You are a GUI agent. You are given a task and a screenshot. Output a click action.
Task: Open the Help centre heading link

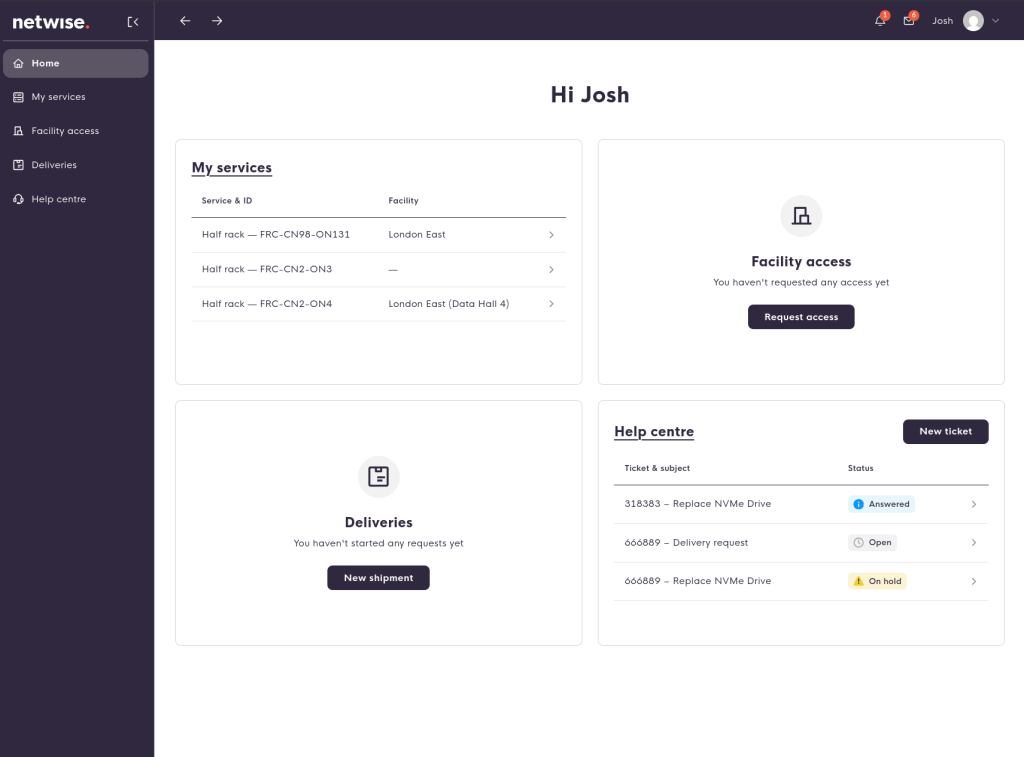(x=654, y=432)
